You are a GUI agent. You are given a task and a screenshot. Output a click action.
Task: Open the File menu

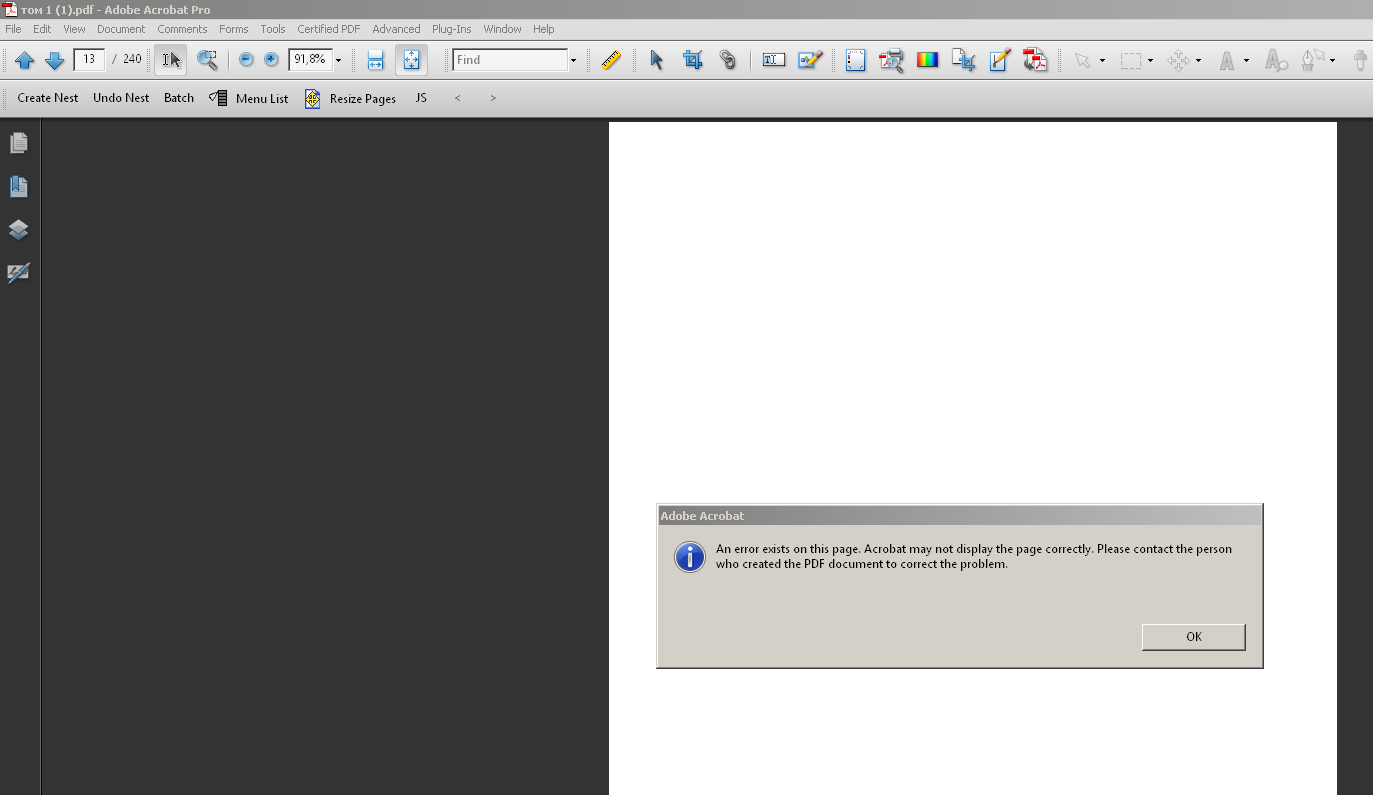pos(13,29)
